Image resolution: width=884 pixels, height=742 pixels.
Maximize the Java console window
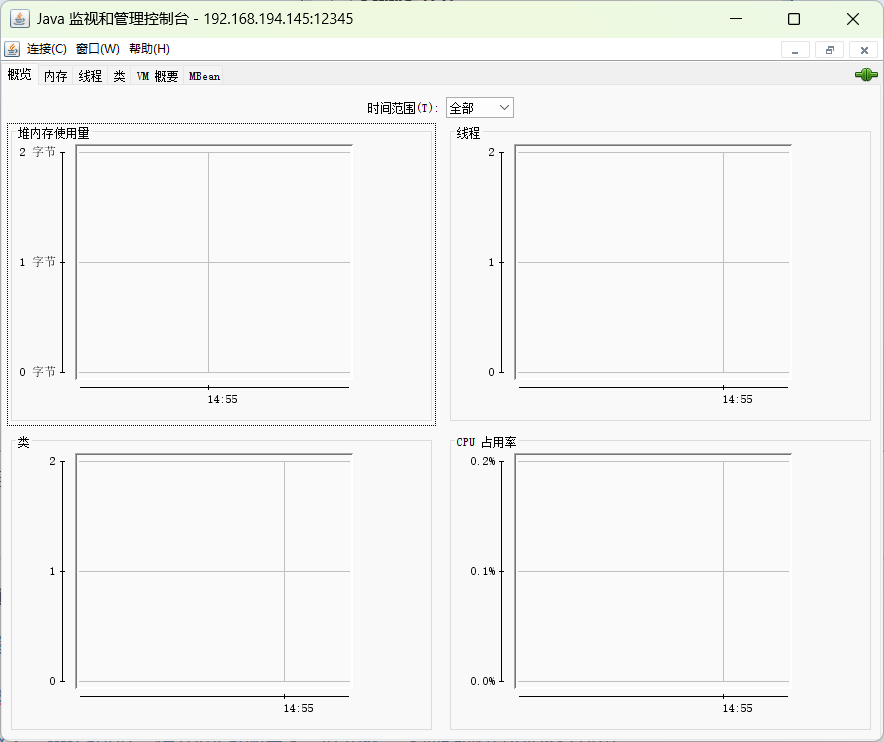click(x=794, y=19)
